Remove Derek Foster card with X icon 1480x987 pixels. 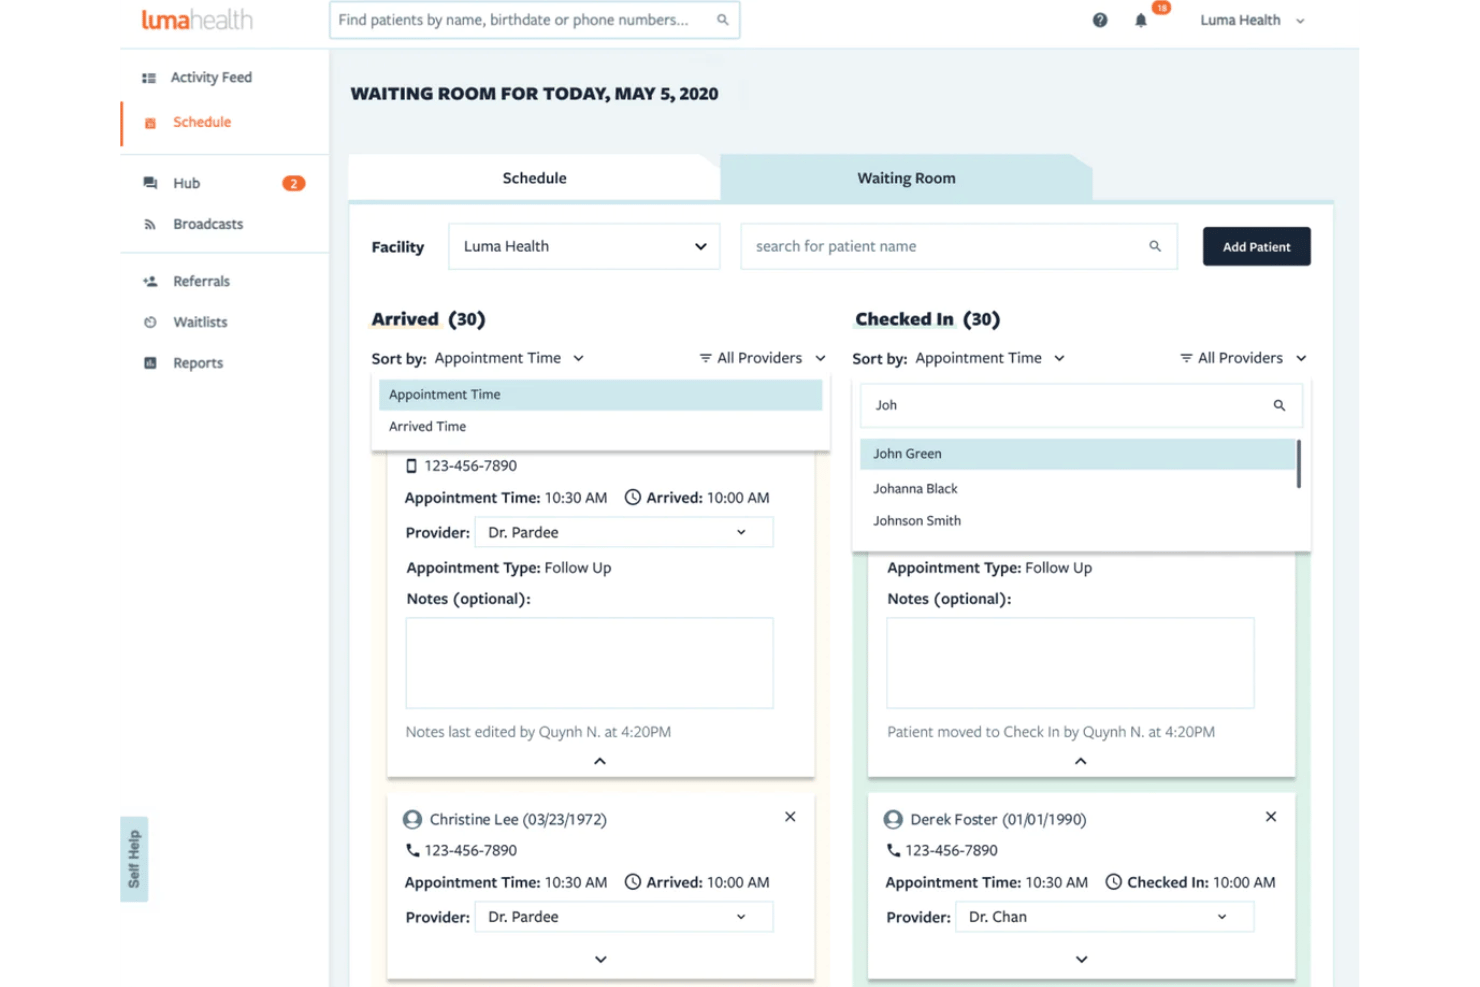pyautogui.click(x=1271, y=817)
